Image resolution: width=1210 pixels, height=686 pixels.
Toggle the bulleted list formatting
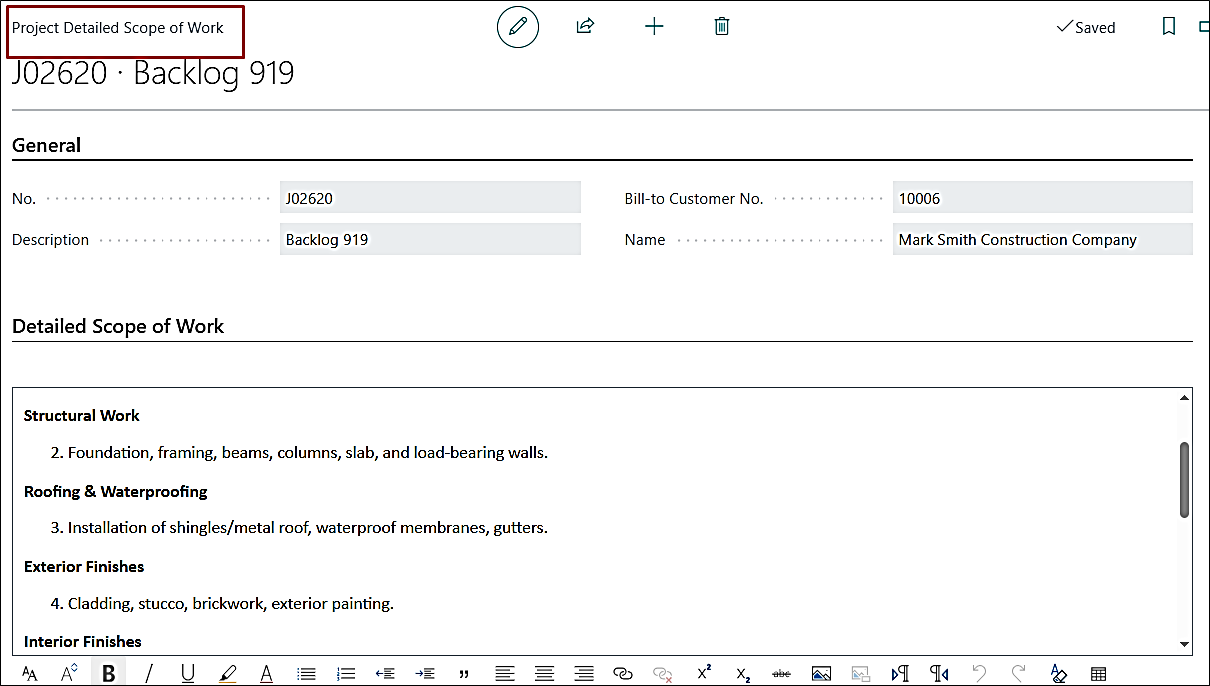[306, 673]
